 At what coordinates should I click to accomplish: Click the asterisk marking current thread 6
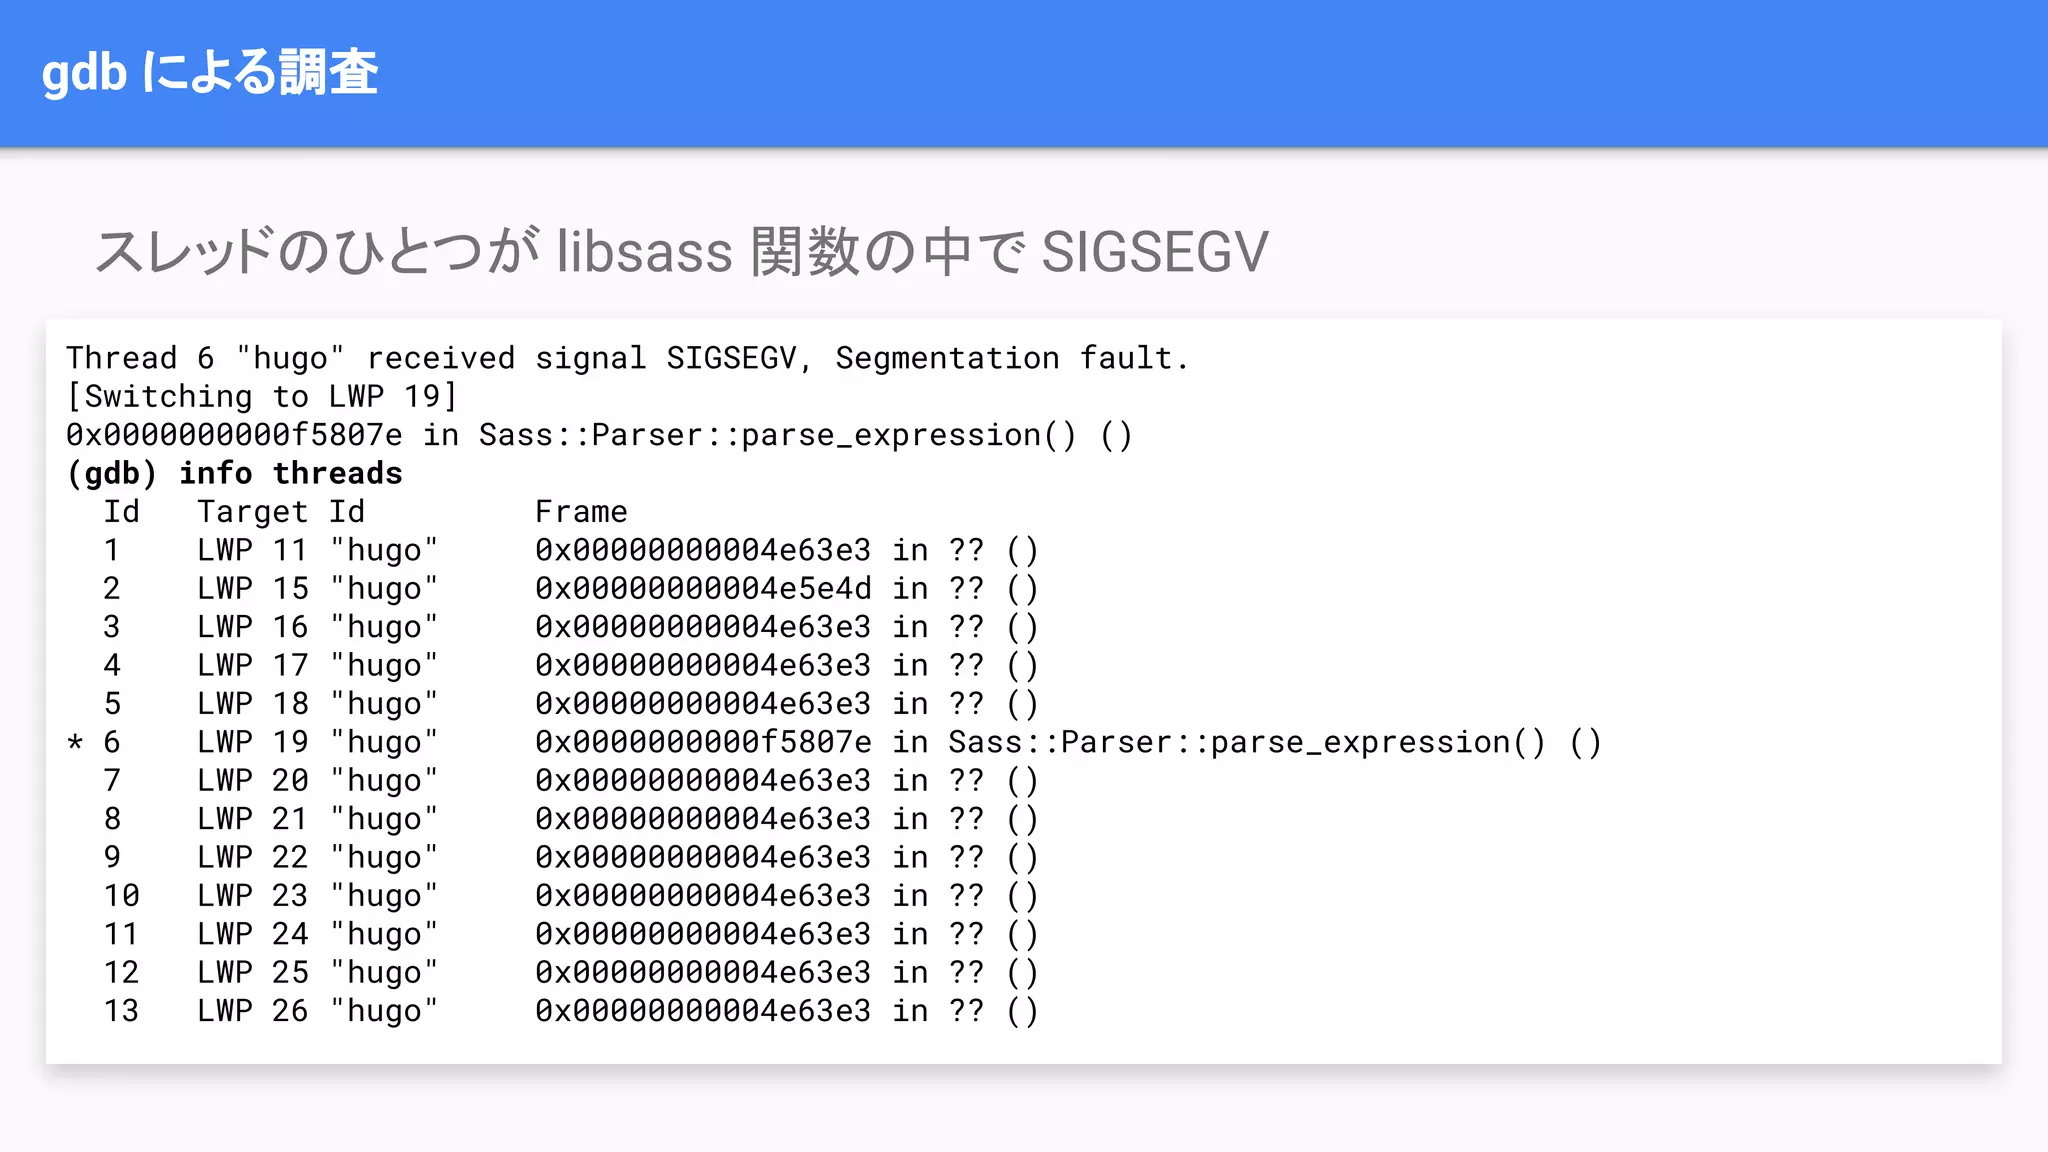click(75, 744)
